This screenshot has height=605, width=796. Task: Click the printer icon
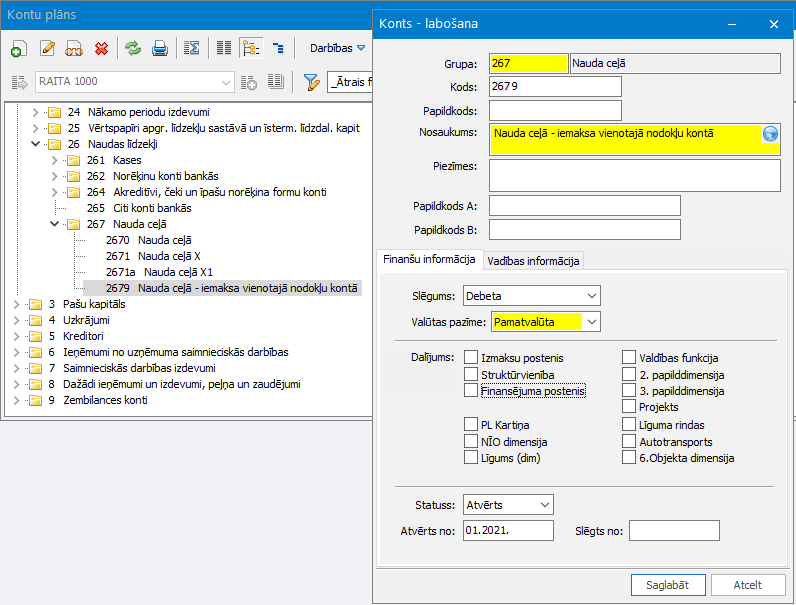click(x=159, y=48)
